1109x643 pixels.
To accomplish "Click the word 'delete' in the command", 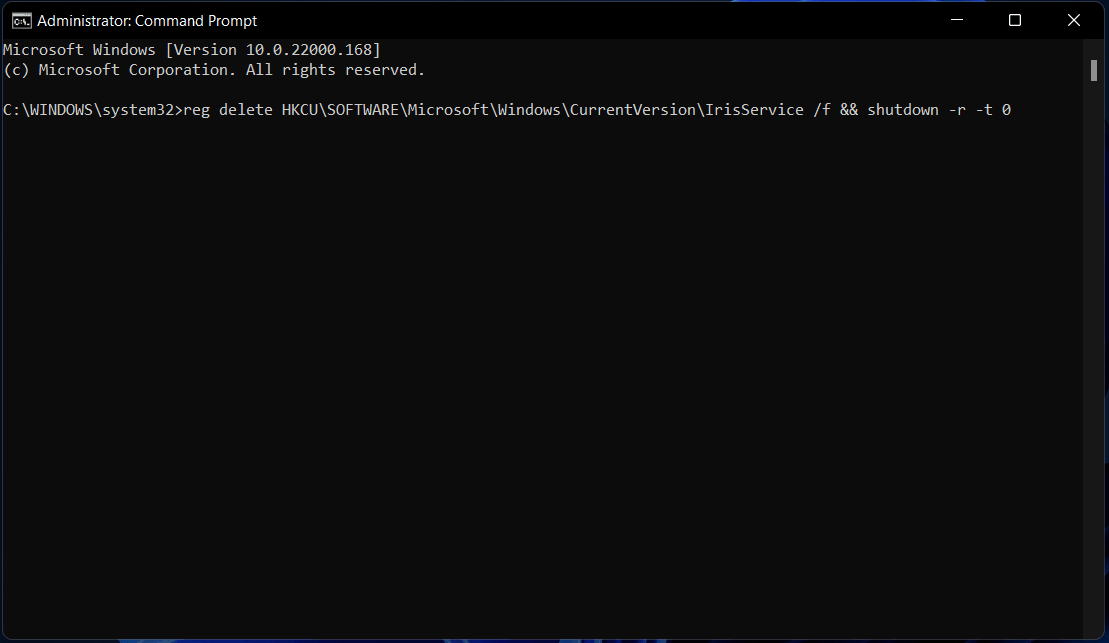I will click(245, 110).
